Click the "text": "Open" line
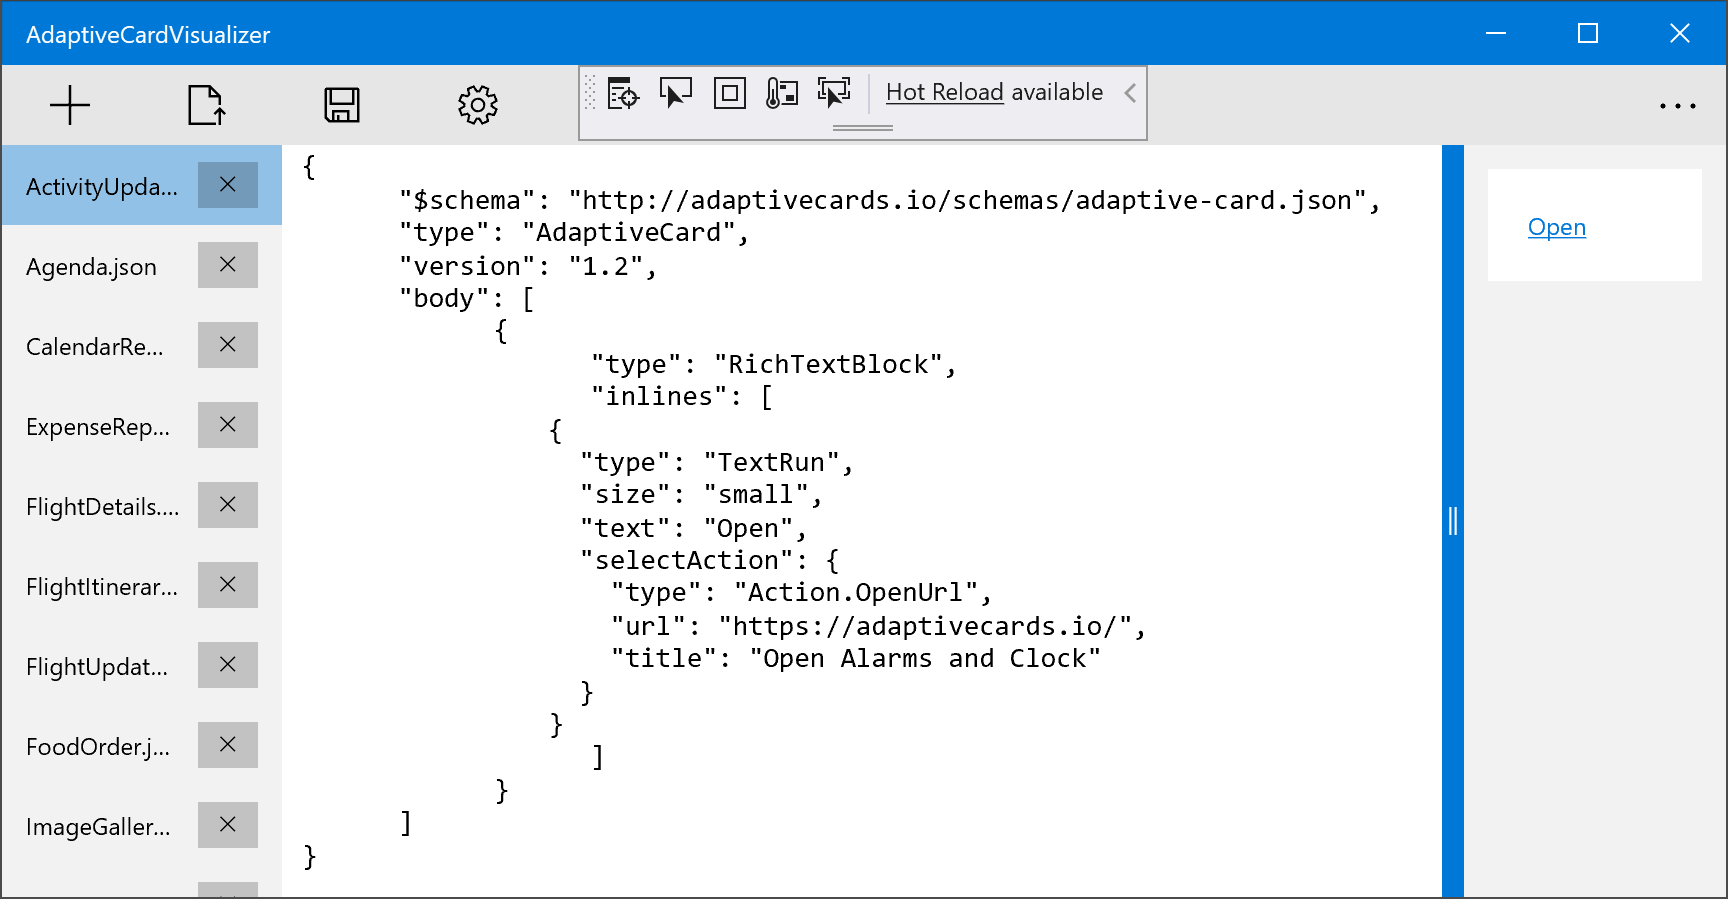 click(694, 529)
